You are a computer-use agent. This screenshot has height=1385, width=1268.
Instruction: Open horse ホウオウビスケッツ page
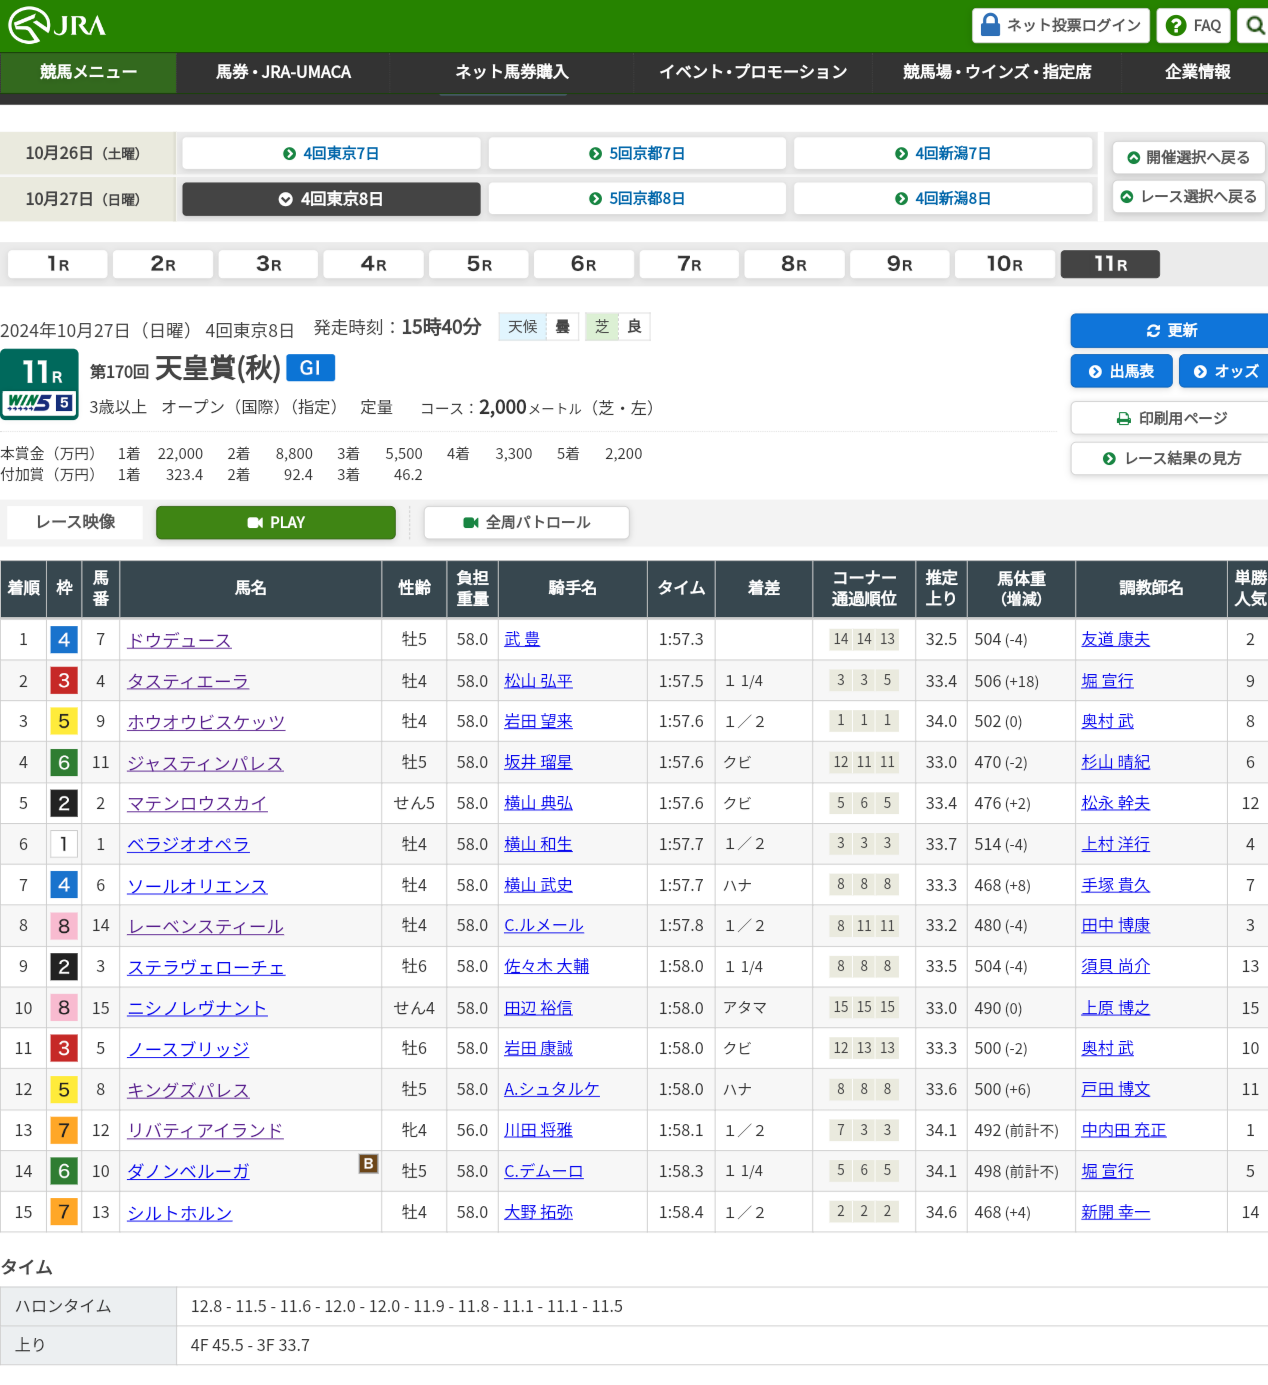206,722
